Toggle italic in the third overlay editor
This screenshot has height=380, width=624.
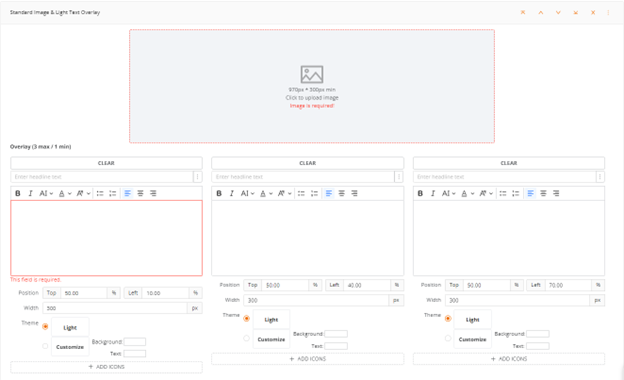tap(433, 193)
